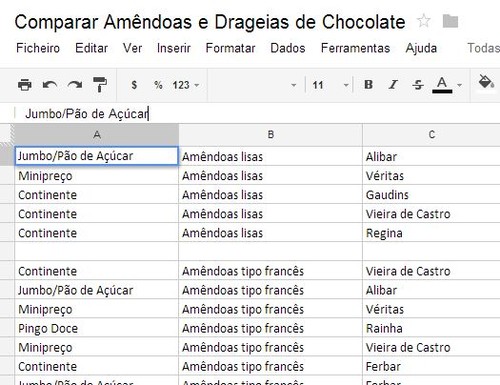
Task: Select column B header
Action: (271, 135)
